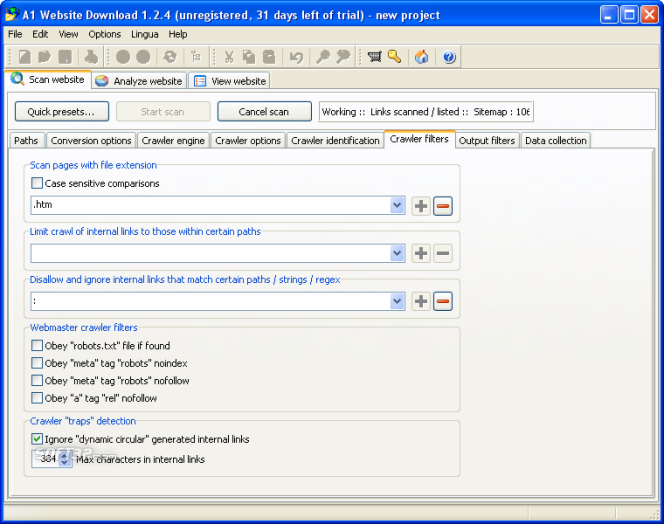Check Obey "meta" tag "robots" noindex

point(37,363)
